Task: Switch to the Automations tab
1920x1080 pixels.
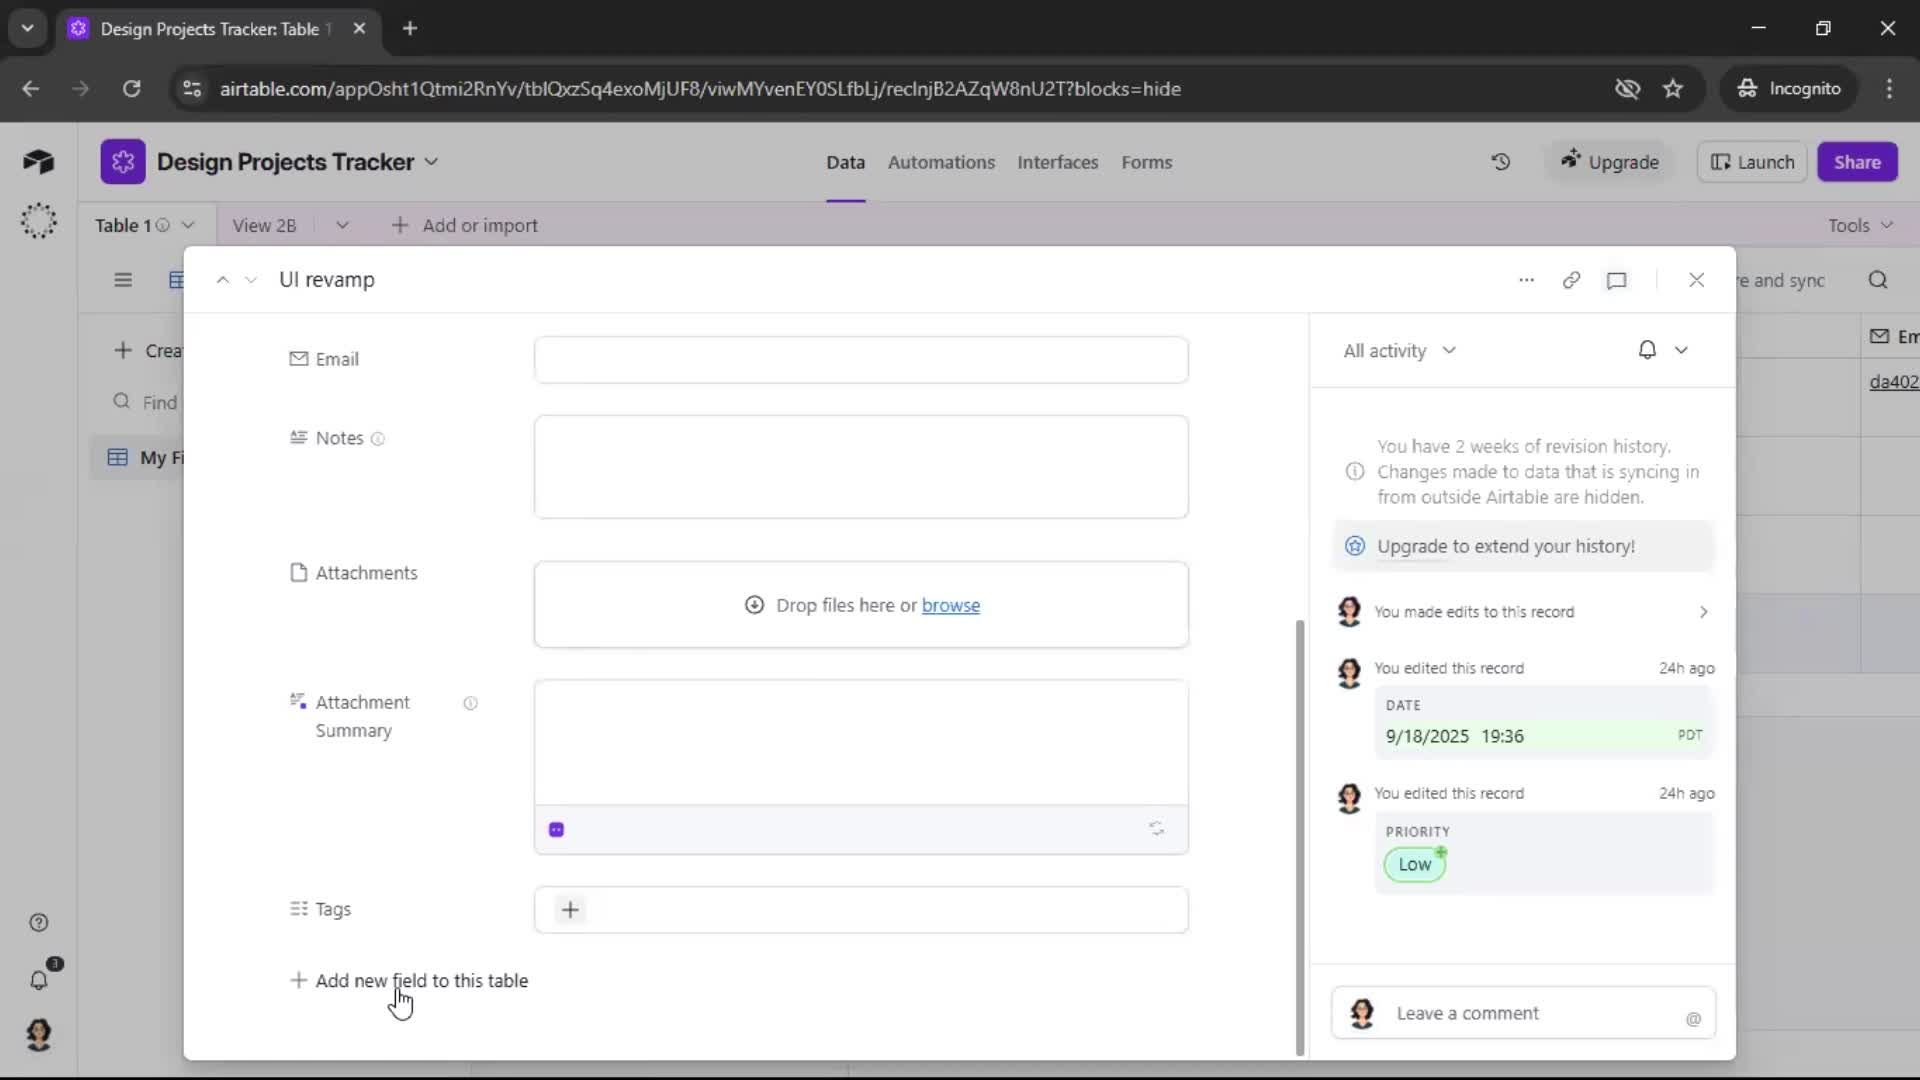Action: click(941, 162)
